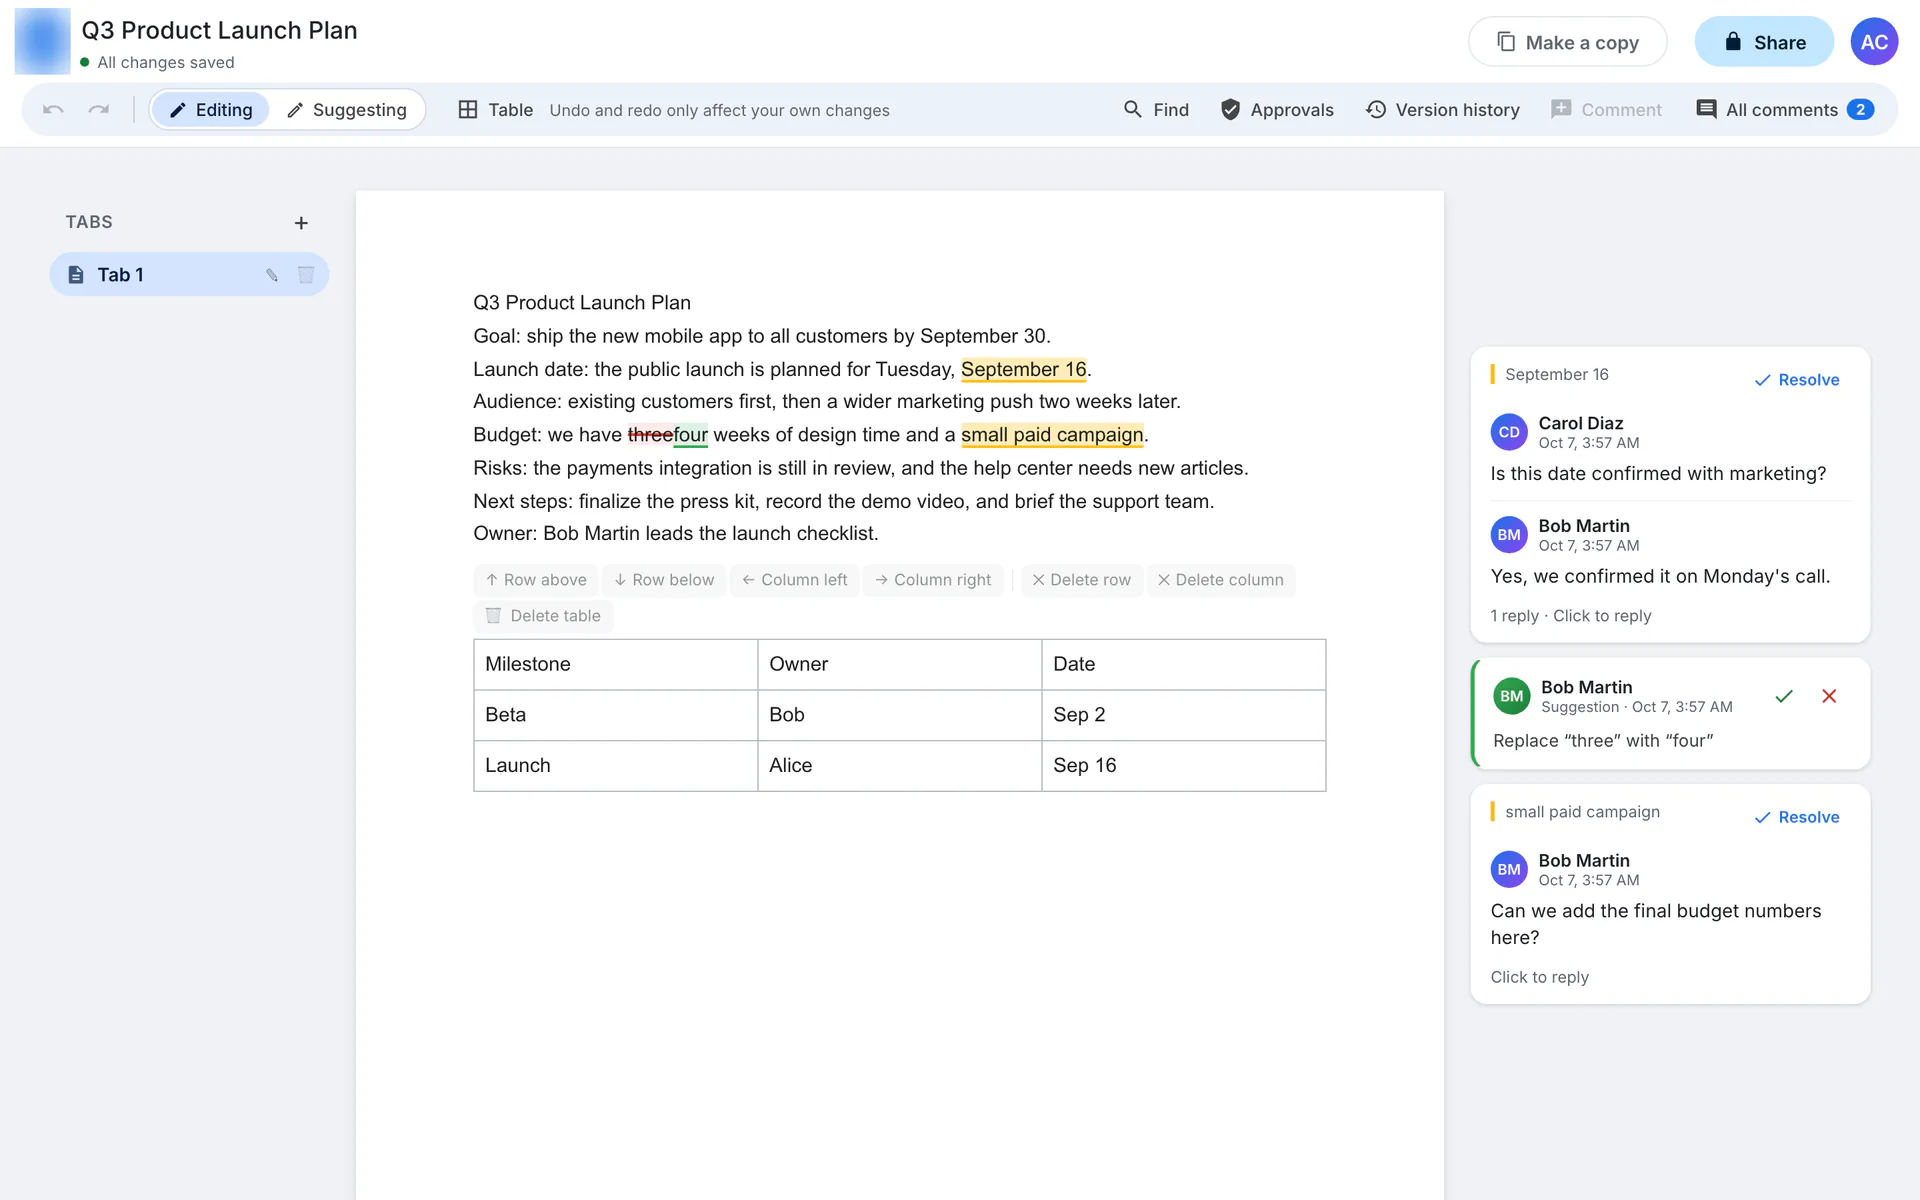The width and height of the screenshot is (1920, 1200).
Task: Click Delete column button
Action: click(1220, 580)
